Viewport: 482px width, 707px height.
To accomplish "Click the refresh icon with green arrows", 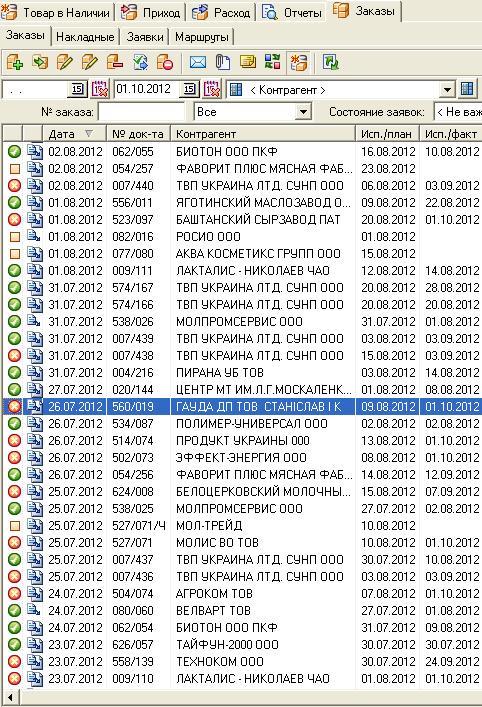I will (331, 62).
